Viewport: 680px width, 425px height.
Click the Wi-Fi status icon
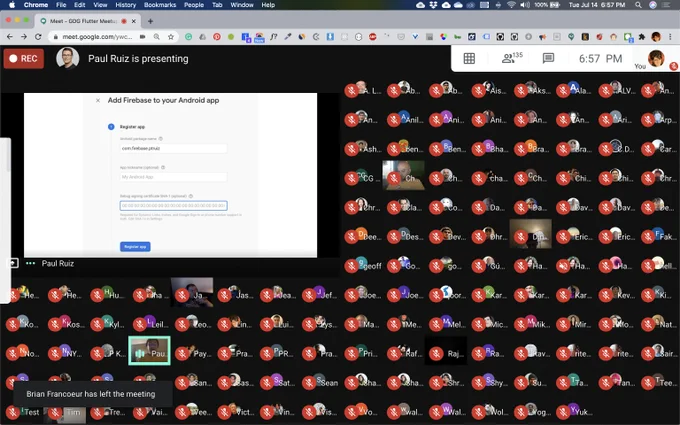tap(511, 5)
